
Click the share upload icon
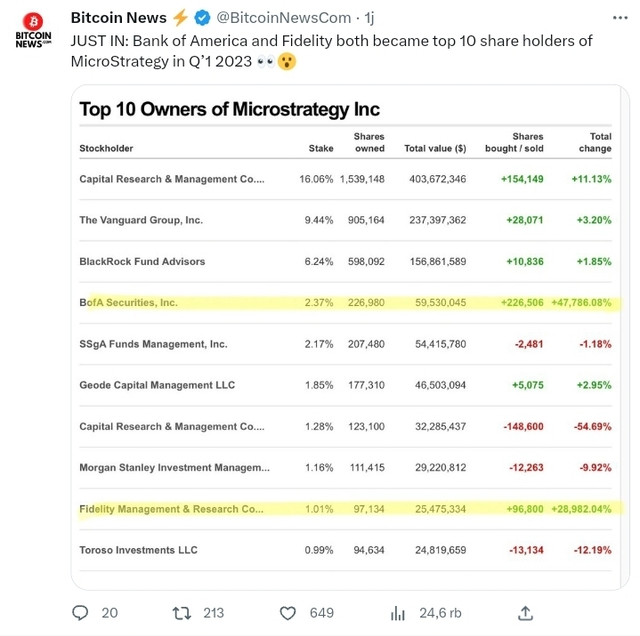click(x=525, y=613)
